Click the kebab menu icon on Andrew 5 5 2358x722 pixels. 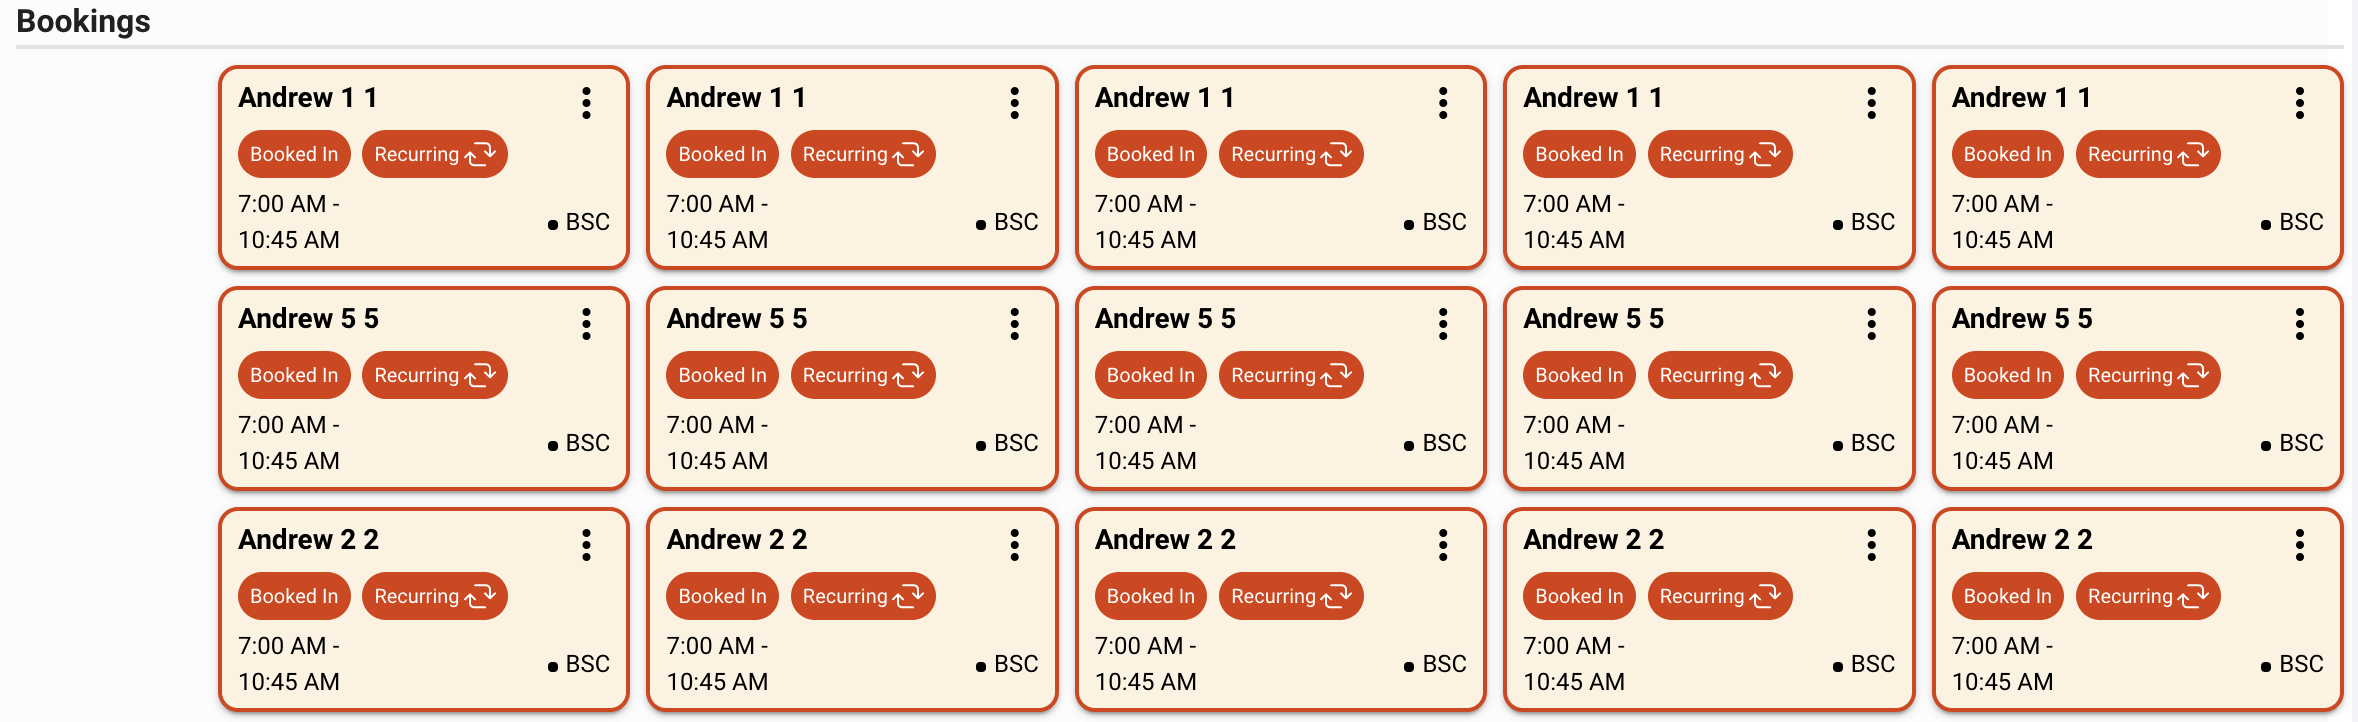tap(586, 324)
